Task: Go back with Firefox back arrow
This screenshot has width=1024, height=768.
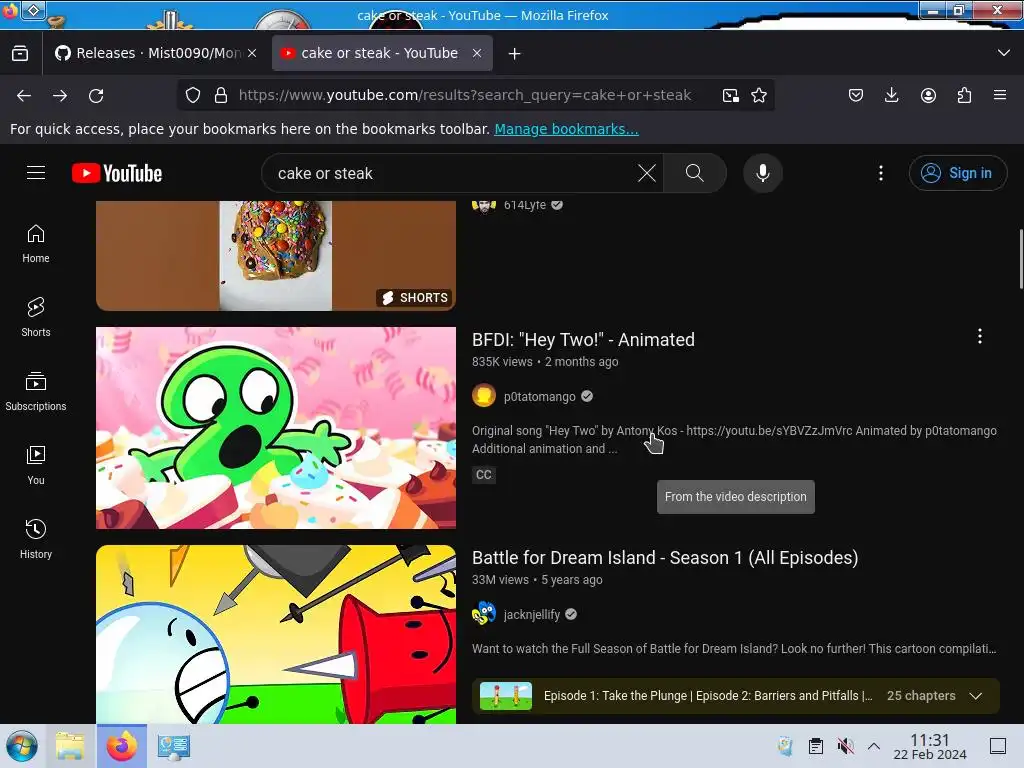Action: tap(24, 95)
